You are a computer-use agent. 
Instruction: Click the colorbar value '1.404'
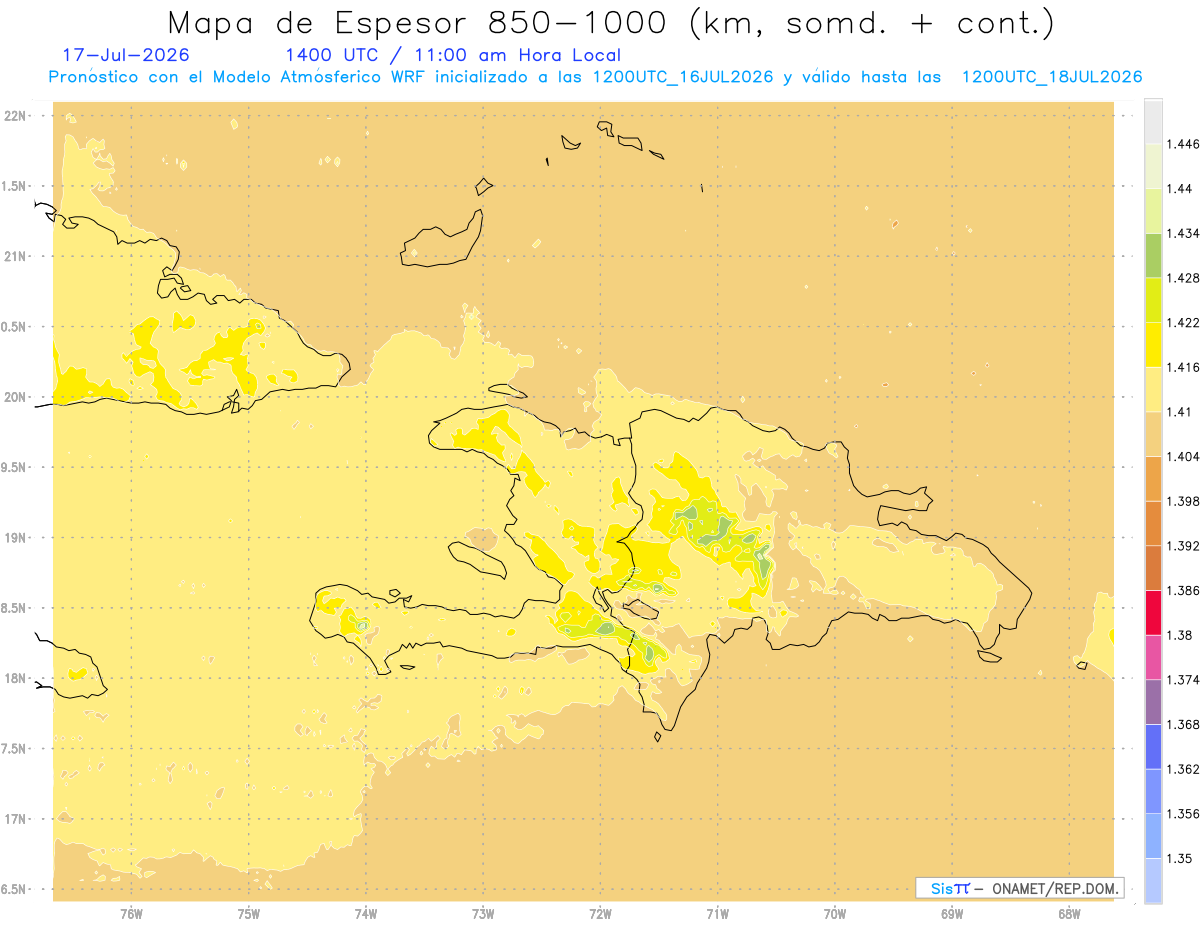1182,456
